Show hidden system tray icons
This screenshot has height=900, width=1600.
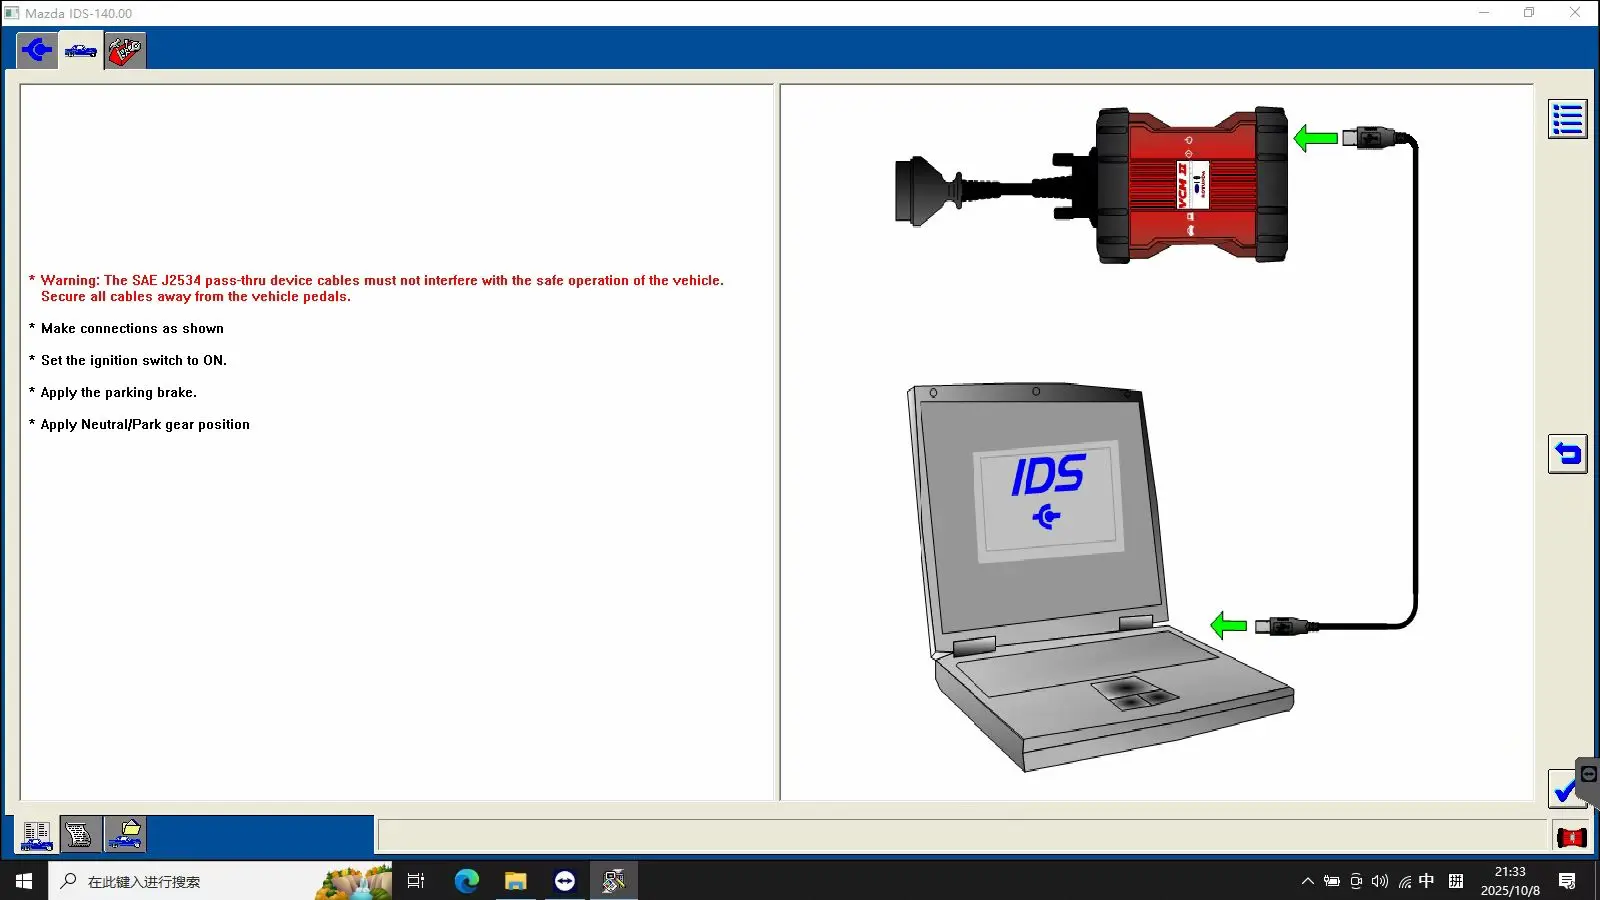1307,881
